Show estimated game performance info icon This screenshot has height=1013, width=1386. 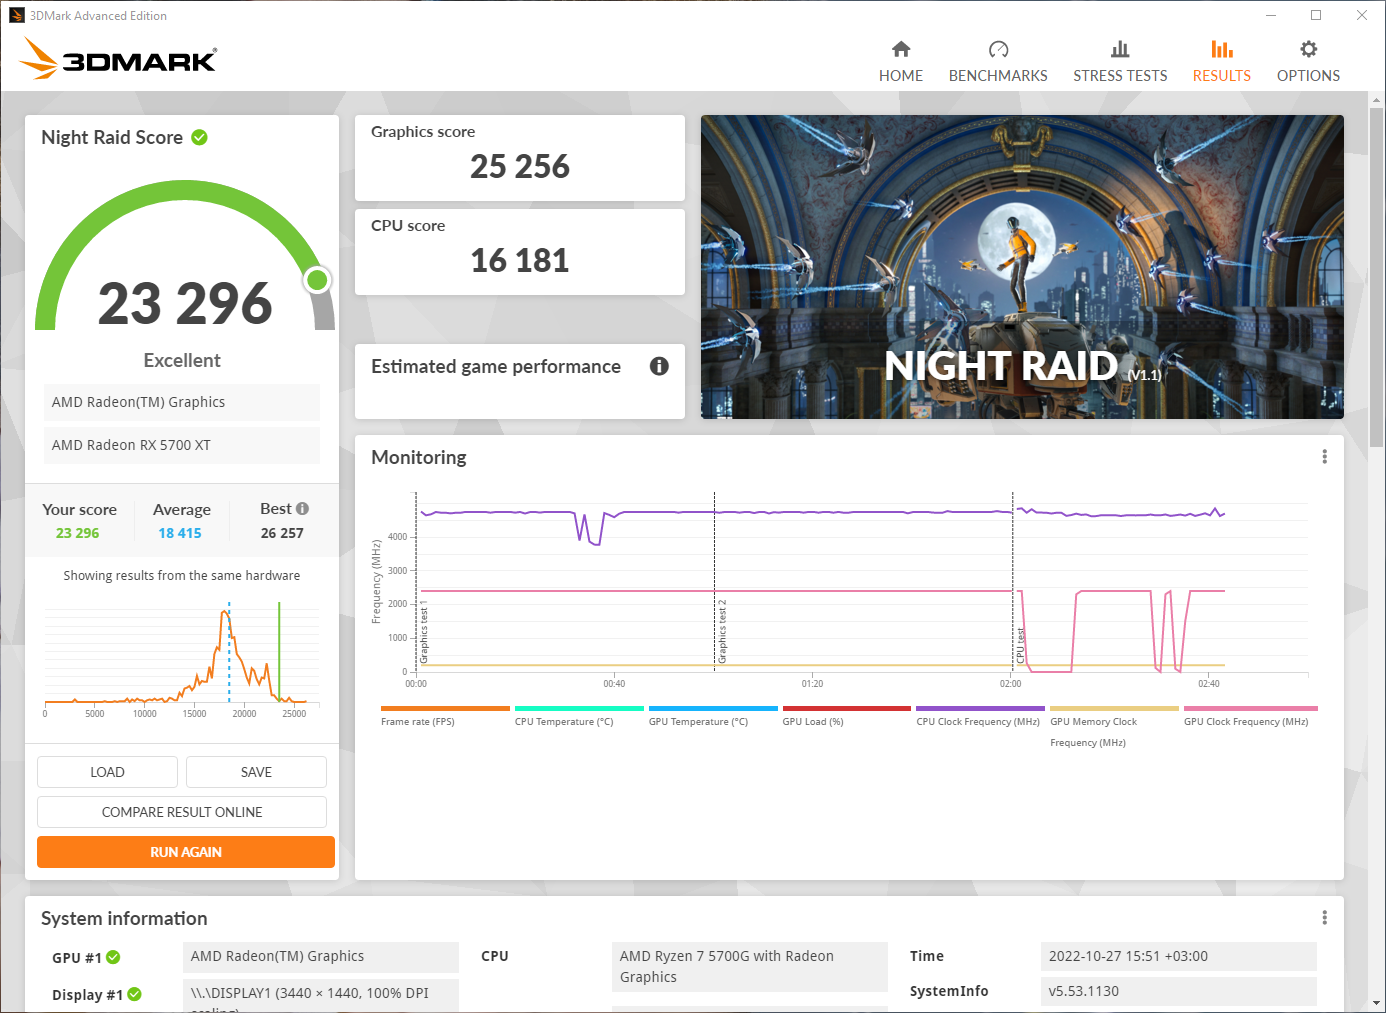pos(659,366)
